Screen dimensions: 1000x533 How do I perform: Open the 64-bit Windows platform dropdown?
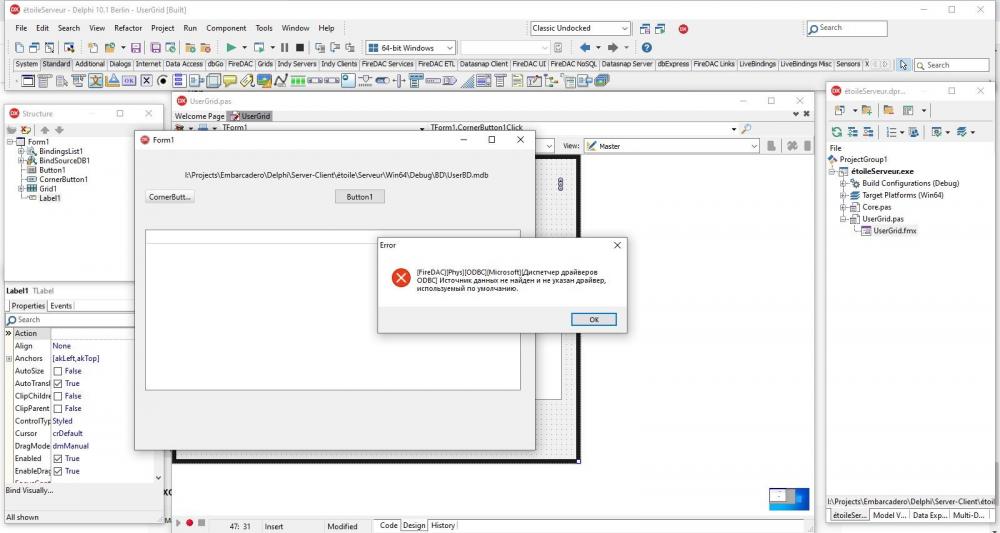[411, 48]
